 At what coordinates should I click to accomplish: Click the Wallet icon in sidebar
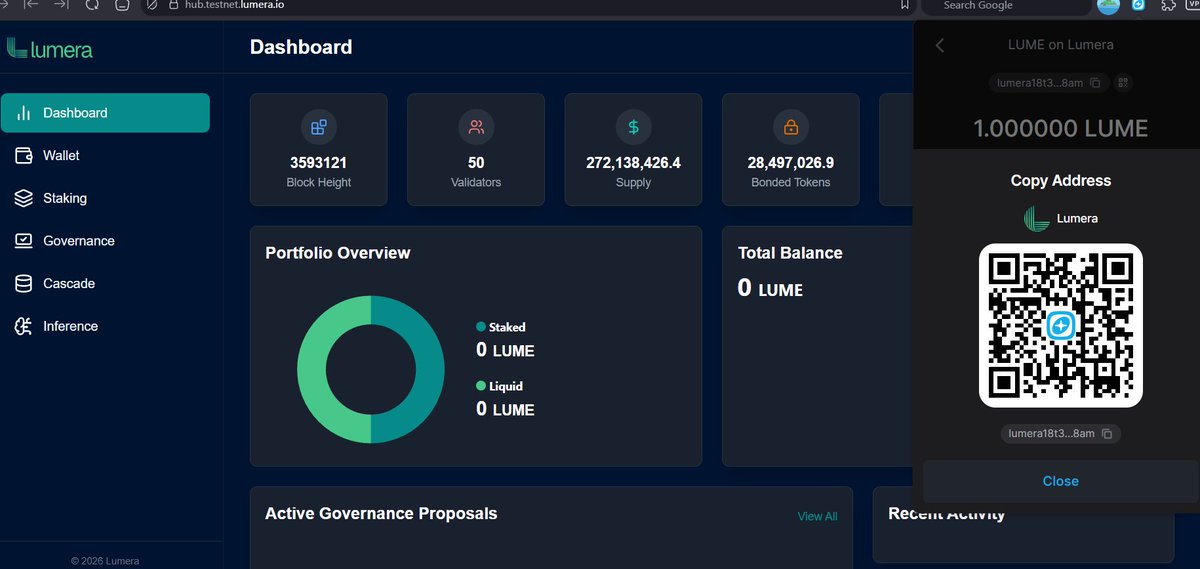pyautogui.click(x=24, y=156)
